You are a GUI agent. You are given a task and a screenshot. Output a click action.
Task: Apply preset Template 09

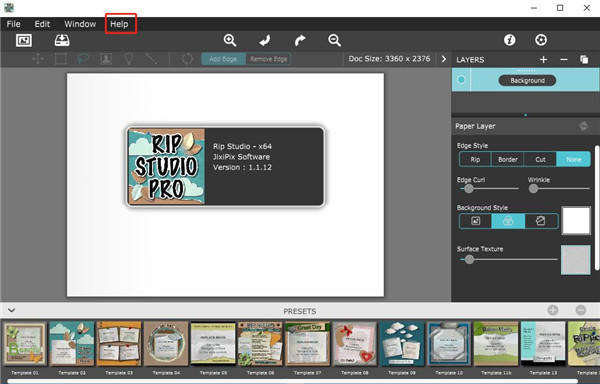click(x=402, y=343)
